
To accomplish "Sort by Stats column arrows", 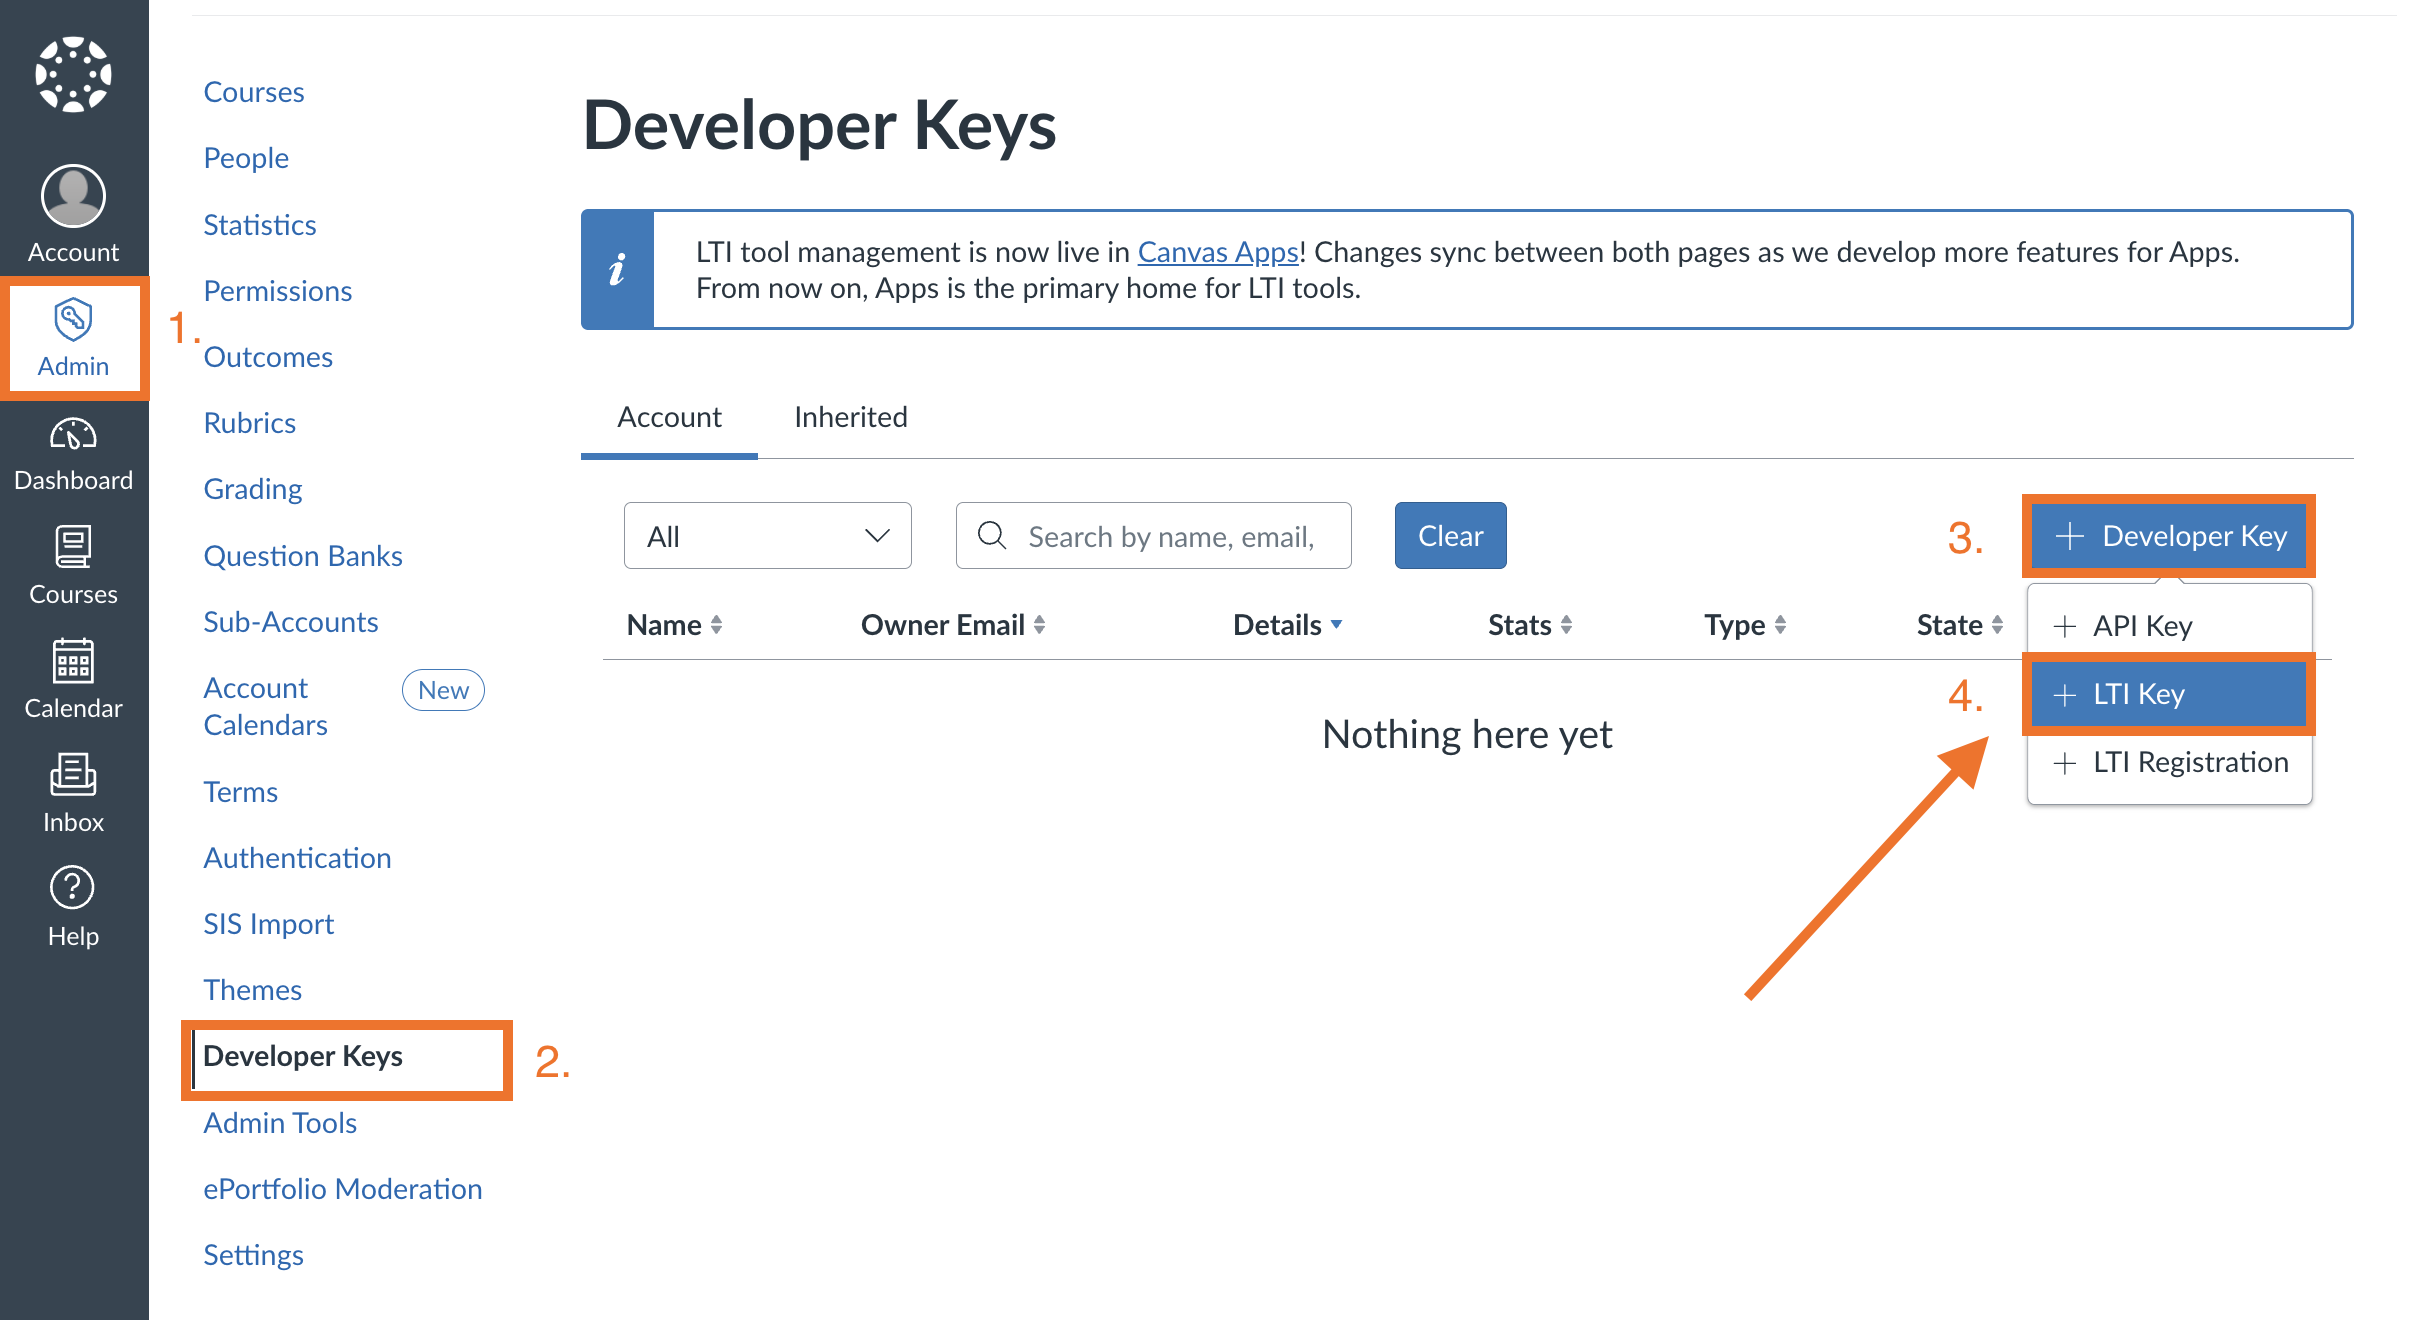I will coord(1566,625).
